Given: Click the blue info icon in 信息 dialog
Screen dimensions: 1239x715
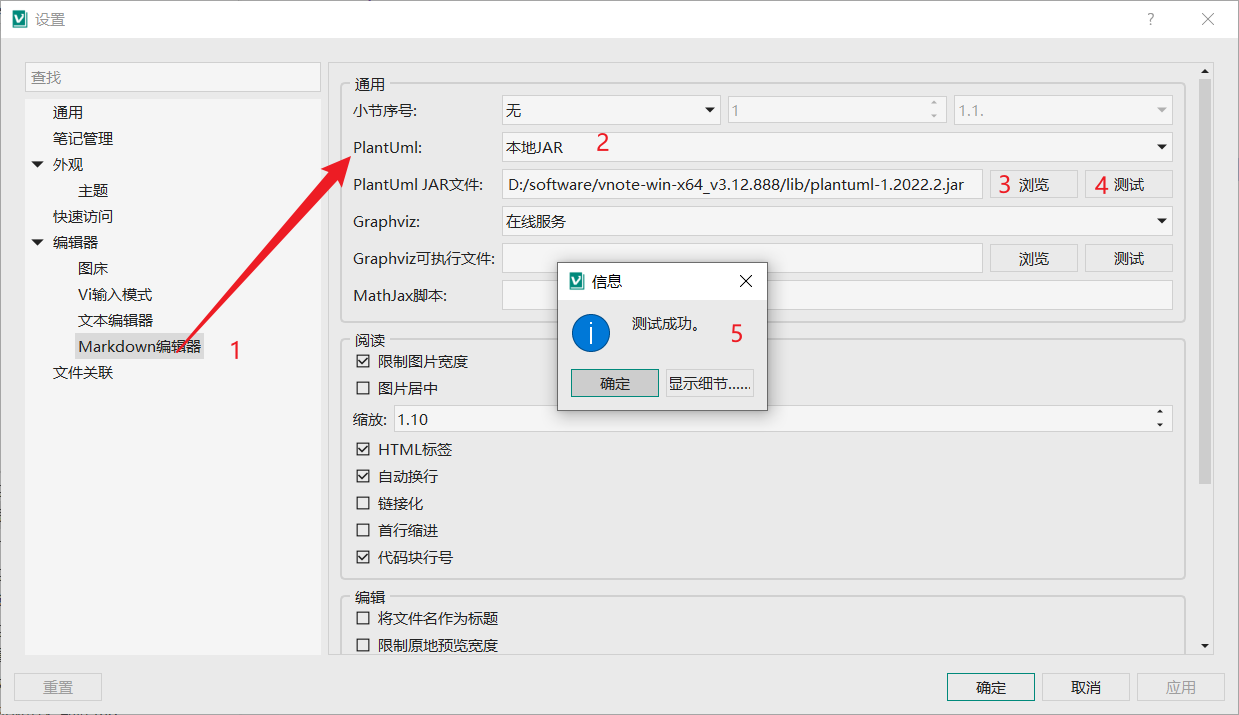Looking at the screenshot, I should coord(590,333).
